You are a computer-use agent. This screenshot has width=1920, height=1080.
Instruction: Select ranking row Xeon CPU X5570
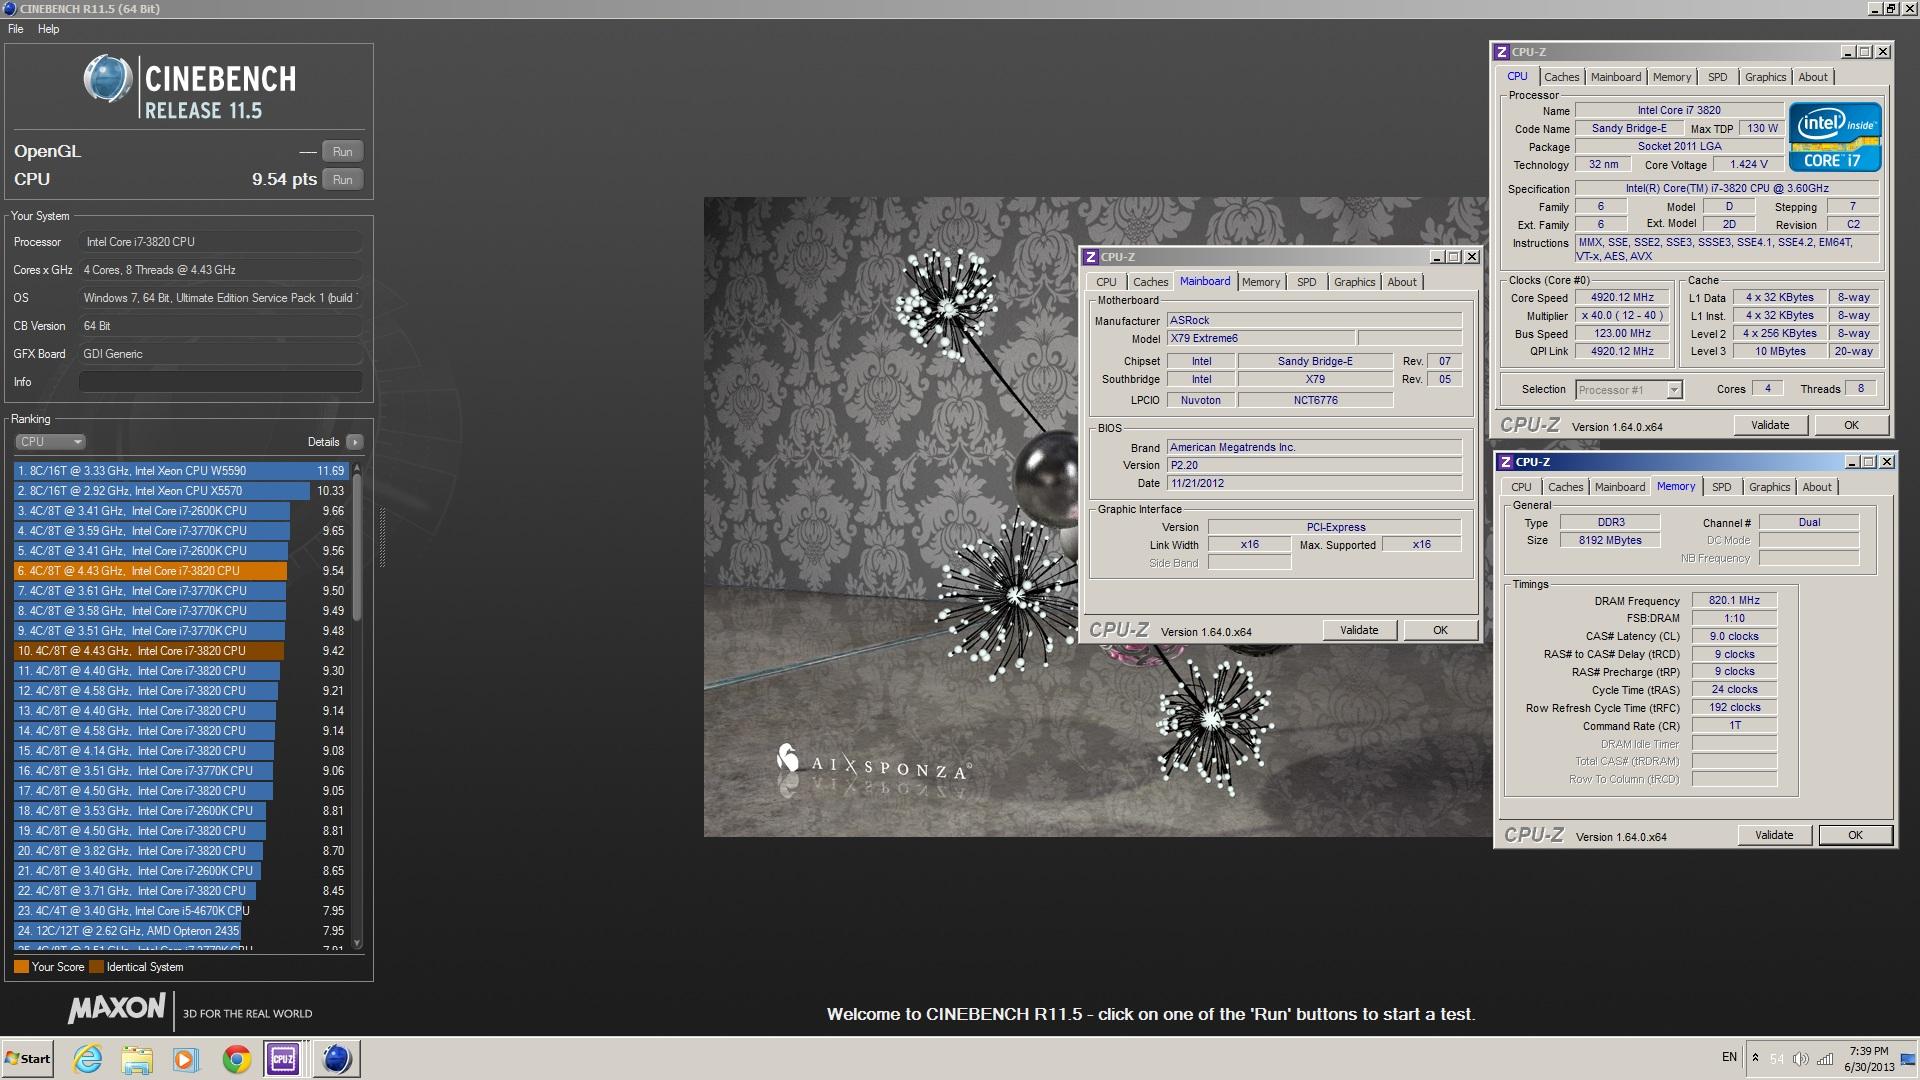click(181, 491)
